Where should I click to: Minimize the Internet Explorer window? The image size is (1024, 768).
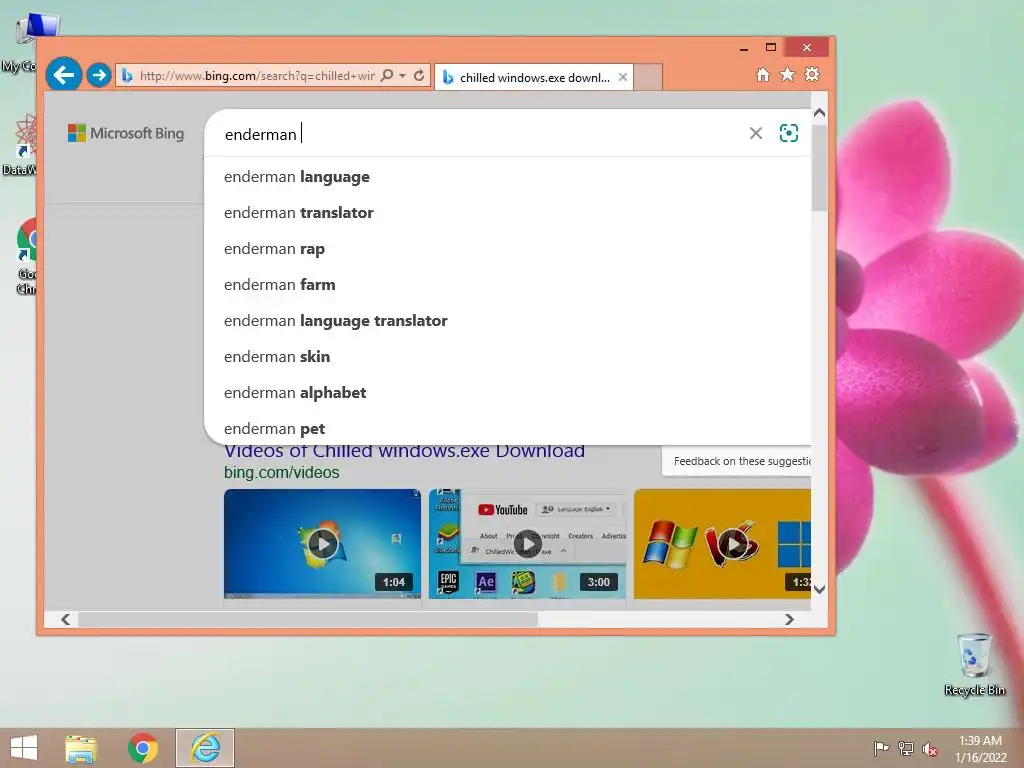coord(744,48)
